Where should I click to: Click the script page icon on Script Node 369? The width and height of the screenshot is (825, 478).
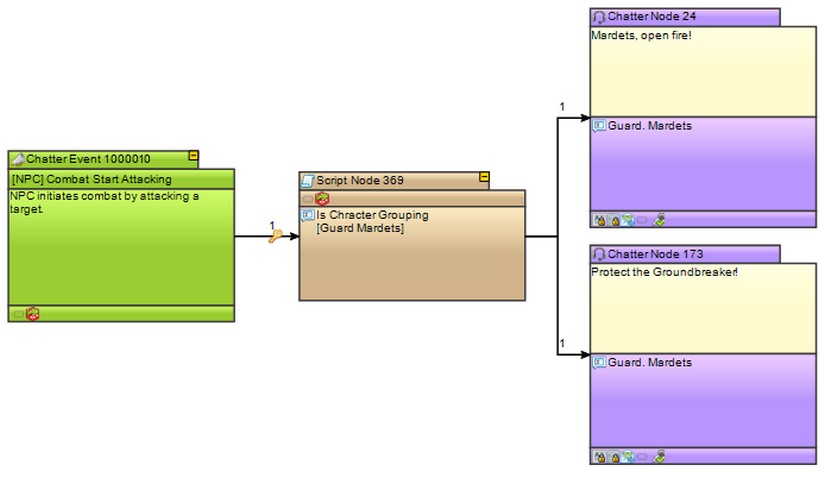[308, 180]
